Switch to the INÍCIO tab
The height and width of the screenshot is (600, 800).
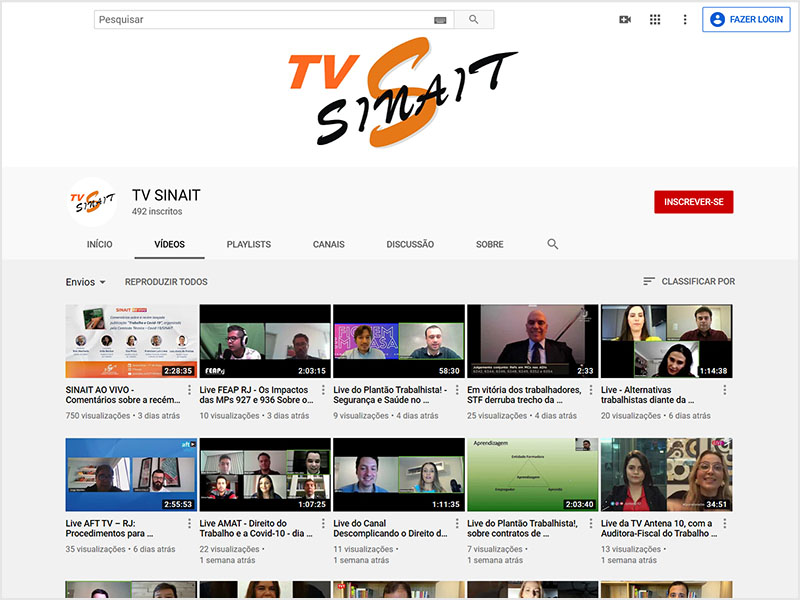[99, 244]
